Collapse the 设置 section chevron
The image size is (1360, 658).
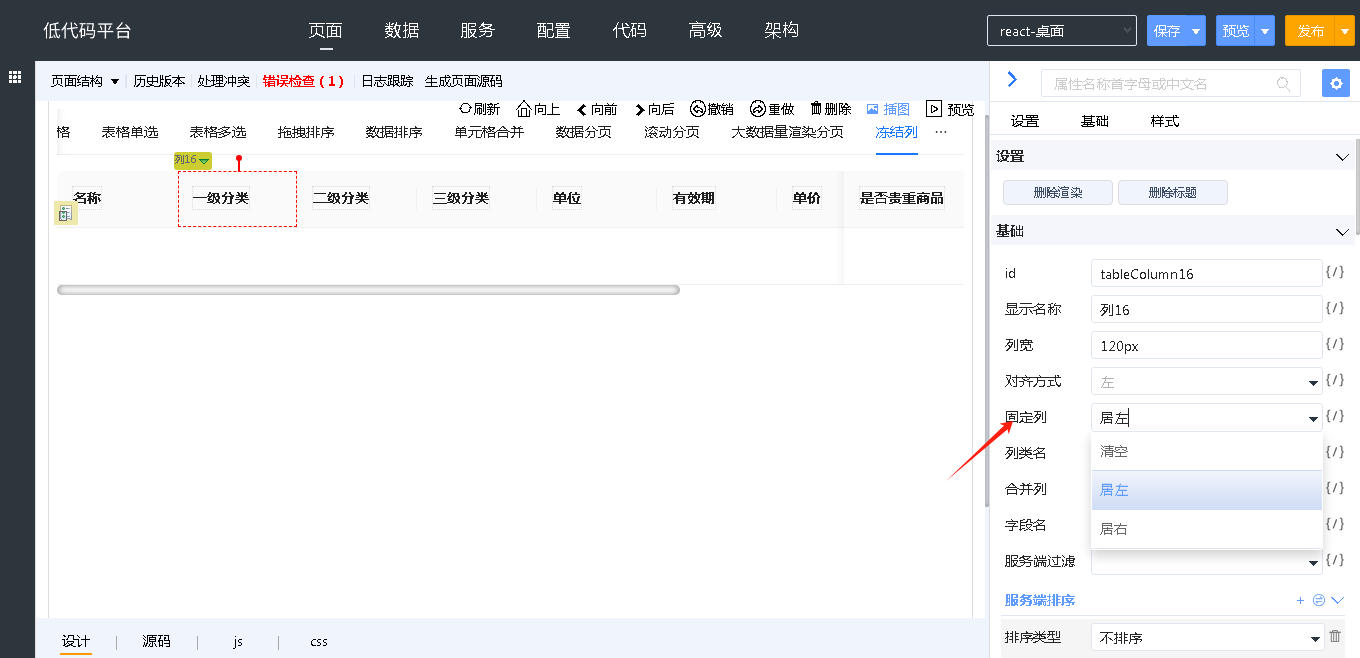[x=1343, y=157]
